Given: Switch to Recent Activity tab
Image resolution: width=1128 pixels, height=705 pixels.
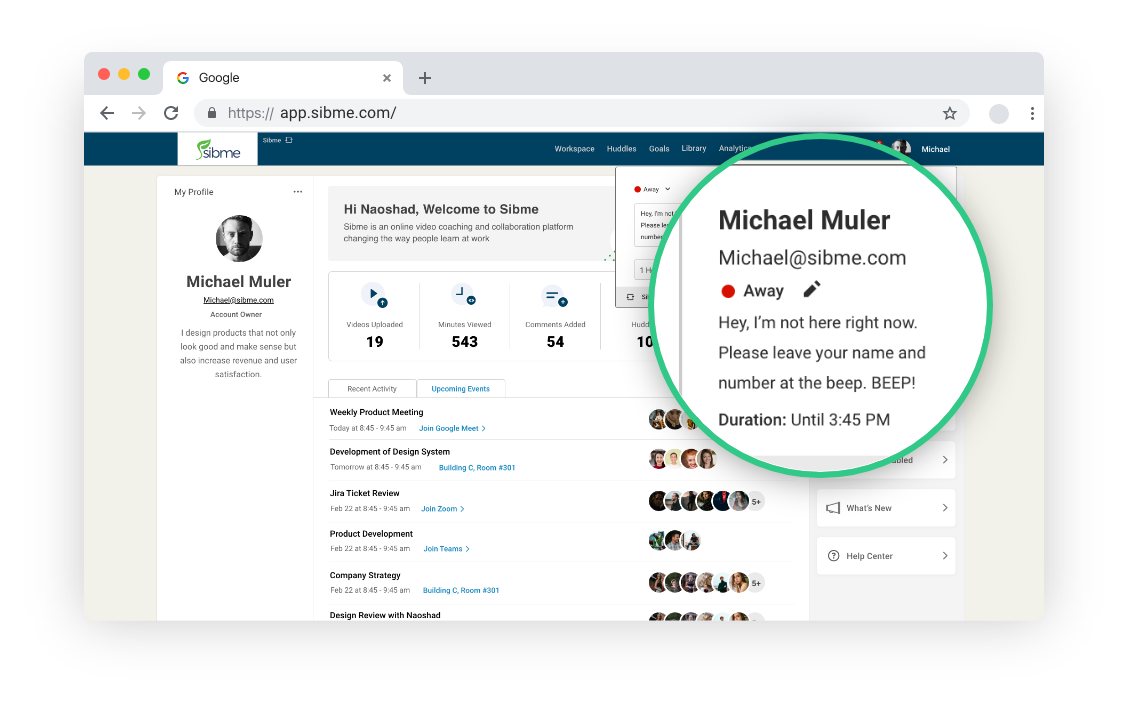Looking at the screenshot, I should (372, 388).
